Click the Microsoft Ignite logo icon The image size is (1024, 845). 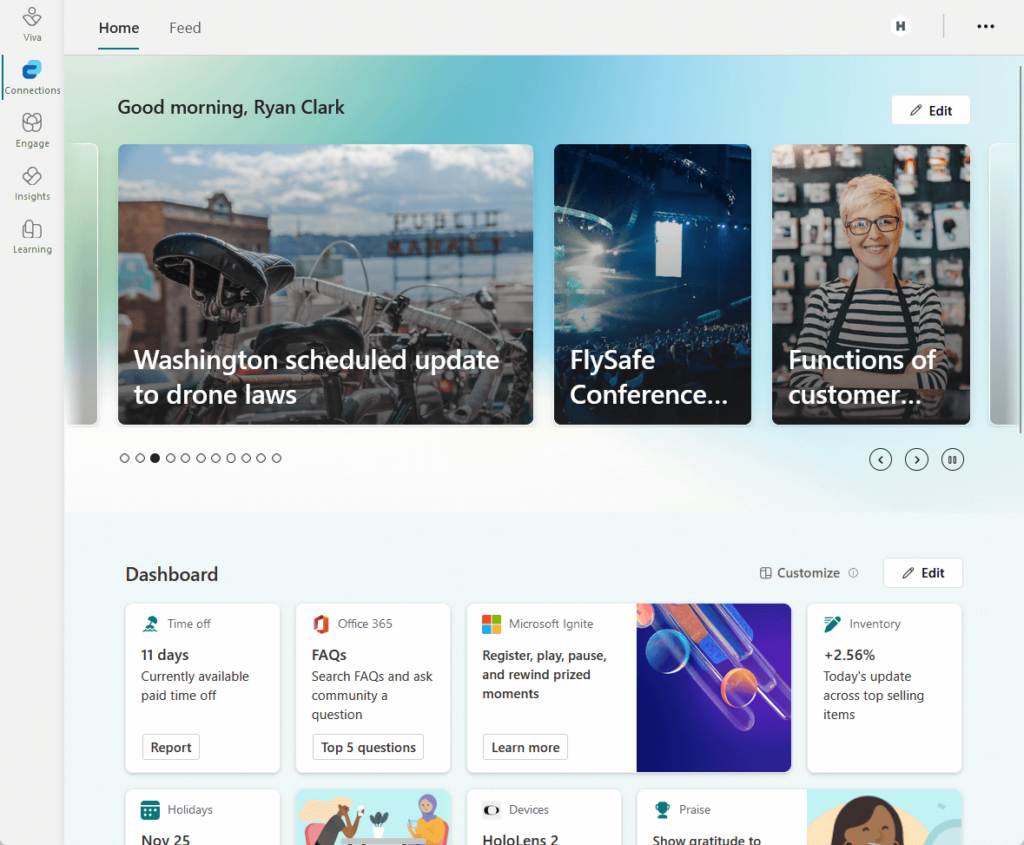pyautogui.click(x=491, y=624)
